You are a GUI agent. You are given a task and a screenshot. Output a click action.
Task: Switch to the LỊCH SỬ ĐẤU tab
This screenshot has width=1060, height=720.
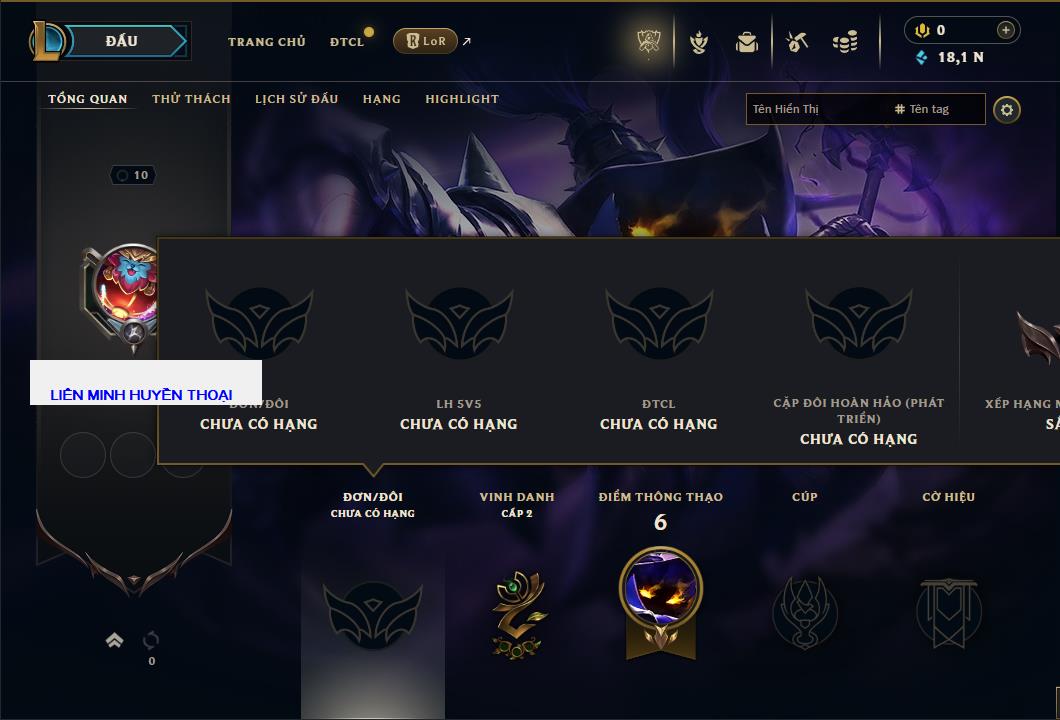coord(296,99)
